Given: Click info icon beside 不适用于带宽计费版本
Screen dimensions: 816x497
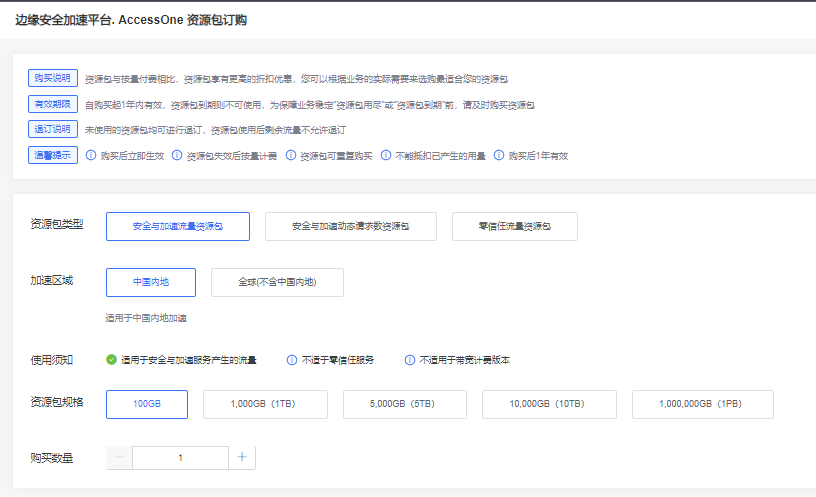Looking at the screenshot, I should pyautogui.click(x=410, y=360).
